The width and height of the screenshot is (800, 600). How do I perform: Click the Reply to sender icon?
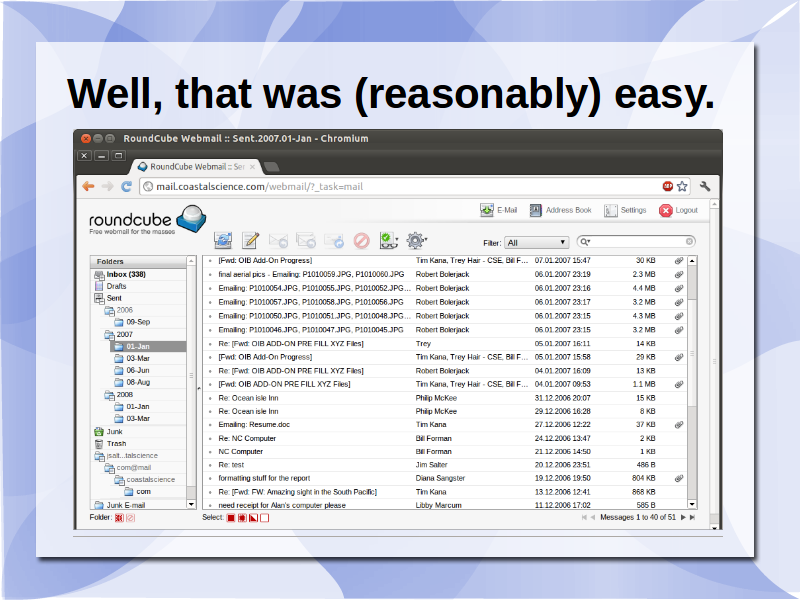pyautogui.click(x=279, y=240)
